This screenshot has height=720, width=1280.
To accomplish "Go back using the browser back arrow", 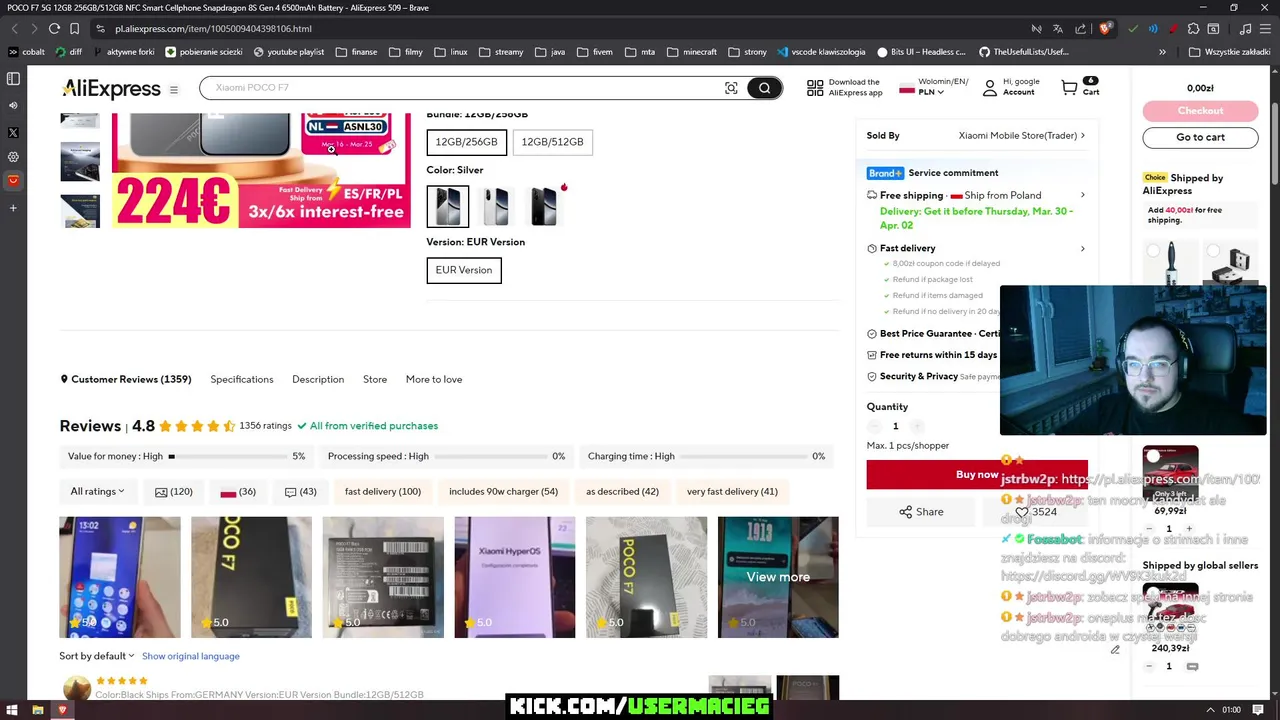I will pyautogui.click(x=14, y=29).
